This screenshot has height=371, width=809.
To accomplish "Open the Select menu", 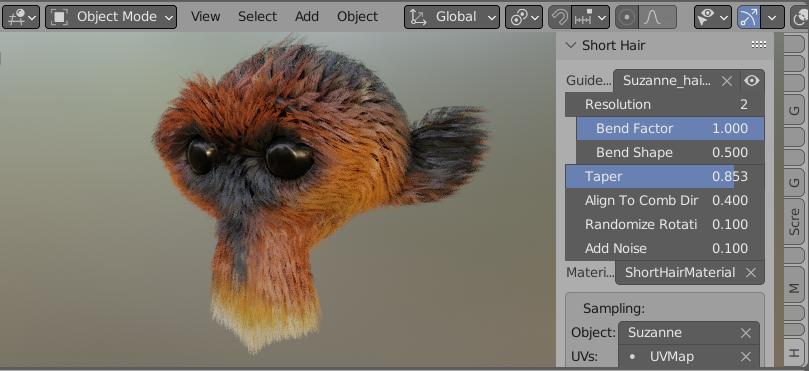I will point(257,17).
